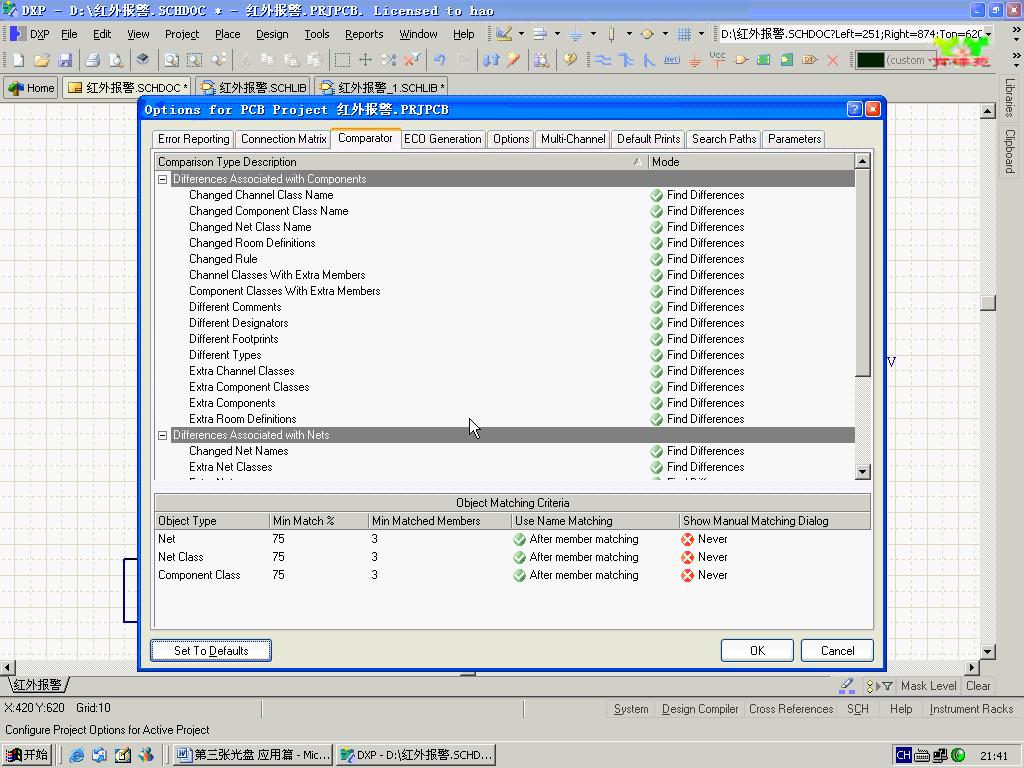
Task: Select the red X No ERC tool
Action: (833, 60)
